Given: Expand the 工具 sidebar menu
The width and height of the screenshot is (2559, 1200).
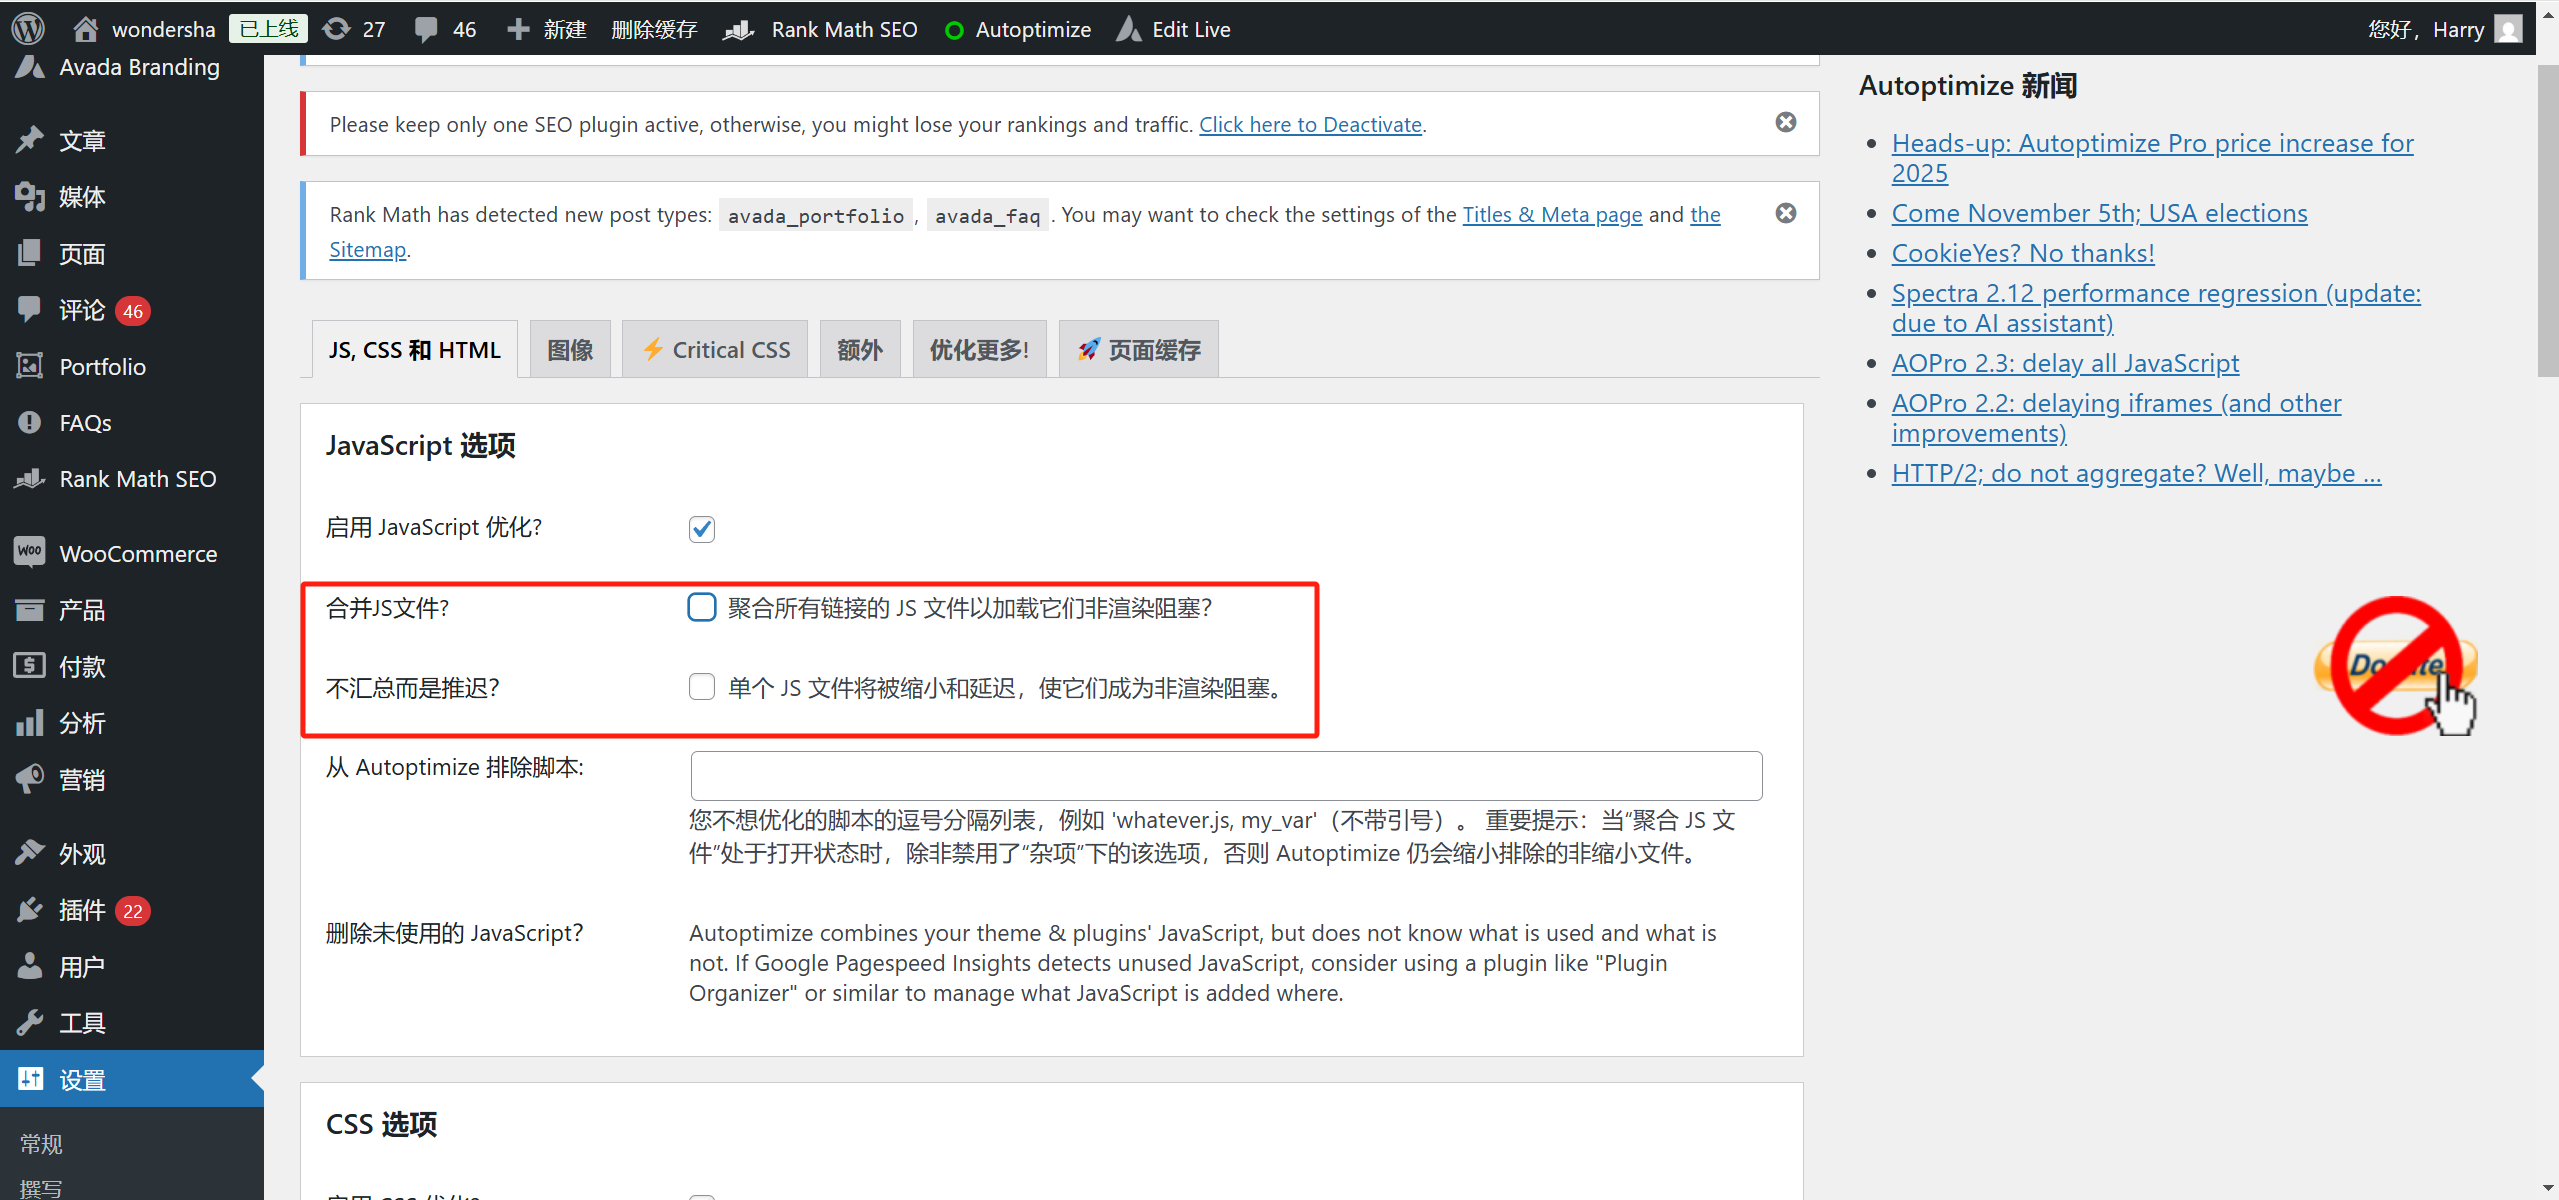Looking at the screenshot, I should coord(82,1021).
